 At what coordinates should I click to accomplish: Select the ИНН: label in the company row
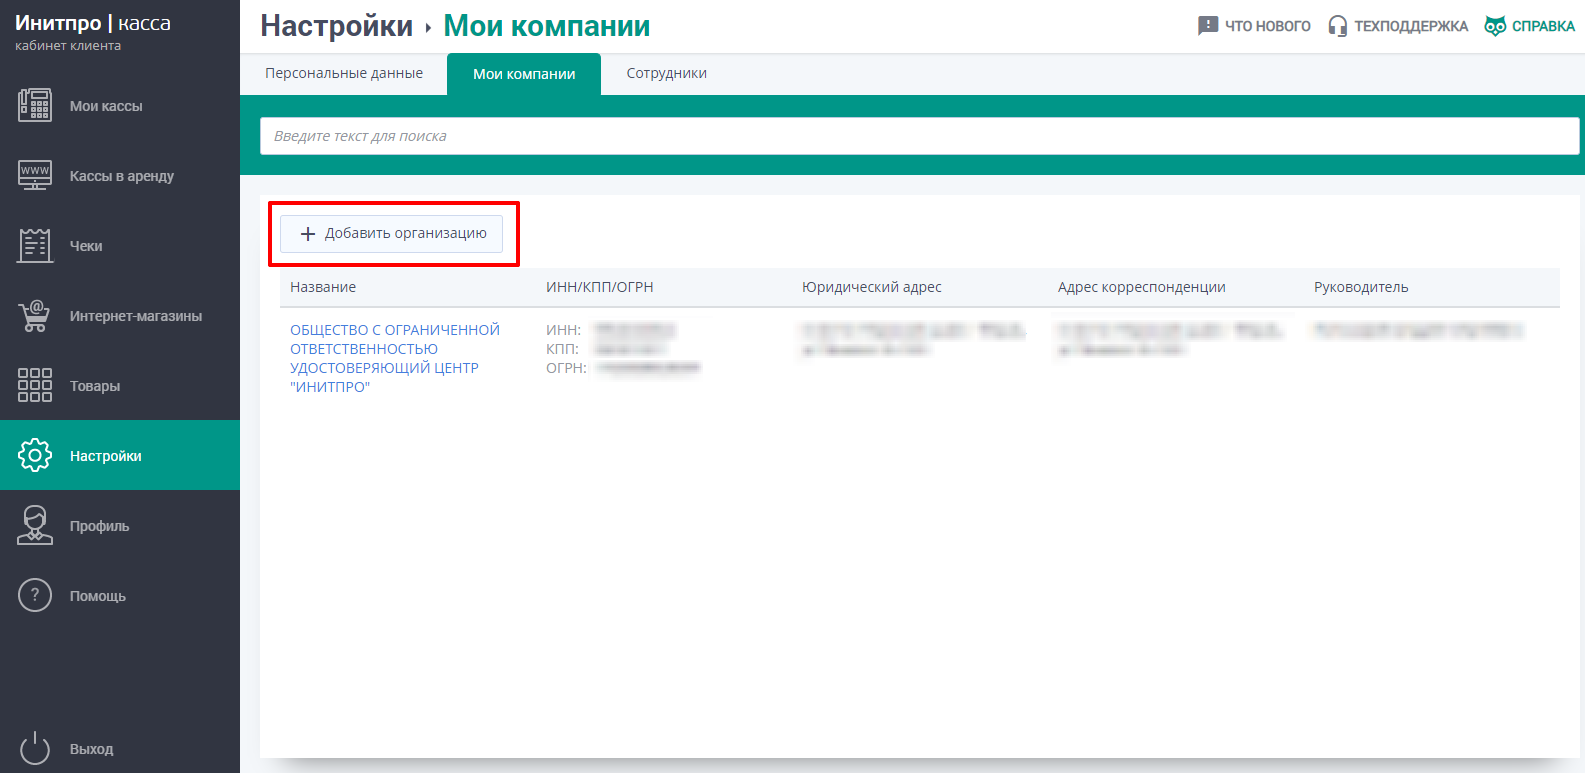563,330
